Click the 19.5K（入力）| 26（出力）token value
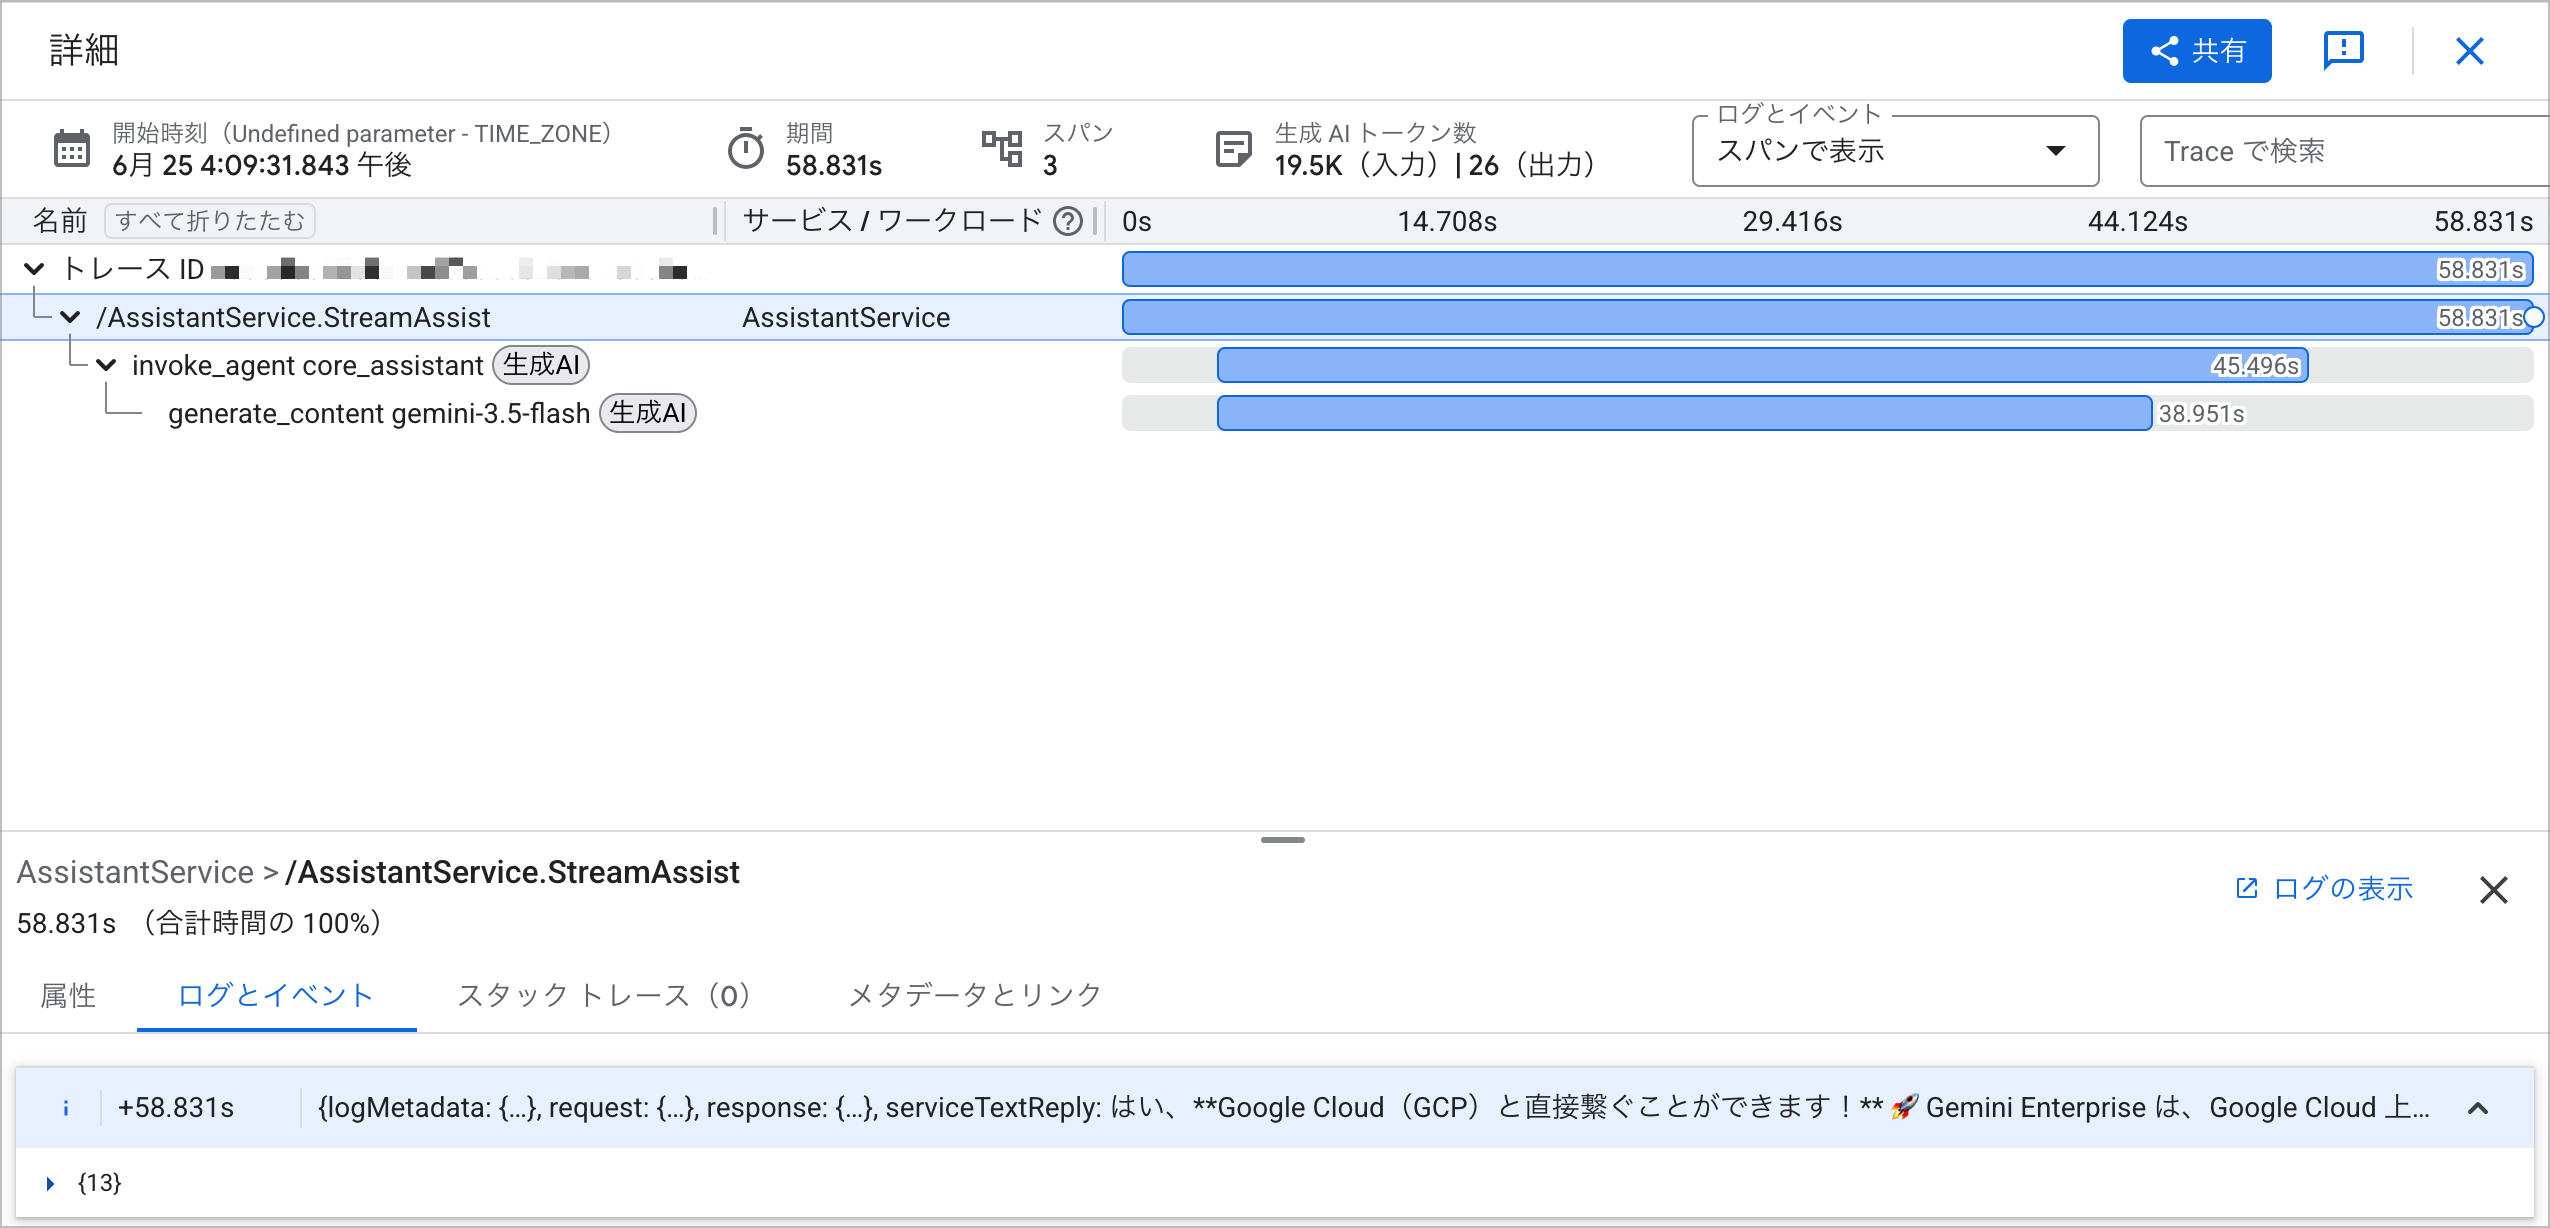2550x1228 pixels. pyautogui.click(x=1438, y=165)
